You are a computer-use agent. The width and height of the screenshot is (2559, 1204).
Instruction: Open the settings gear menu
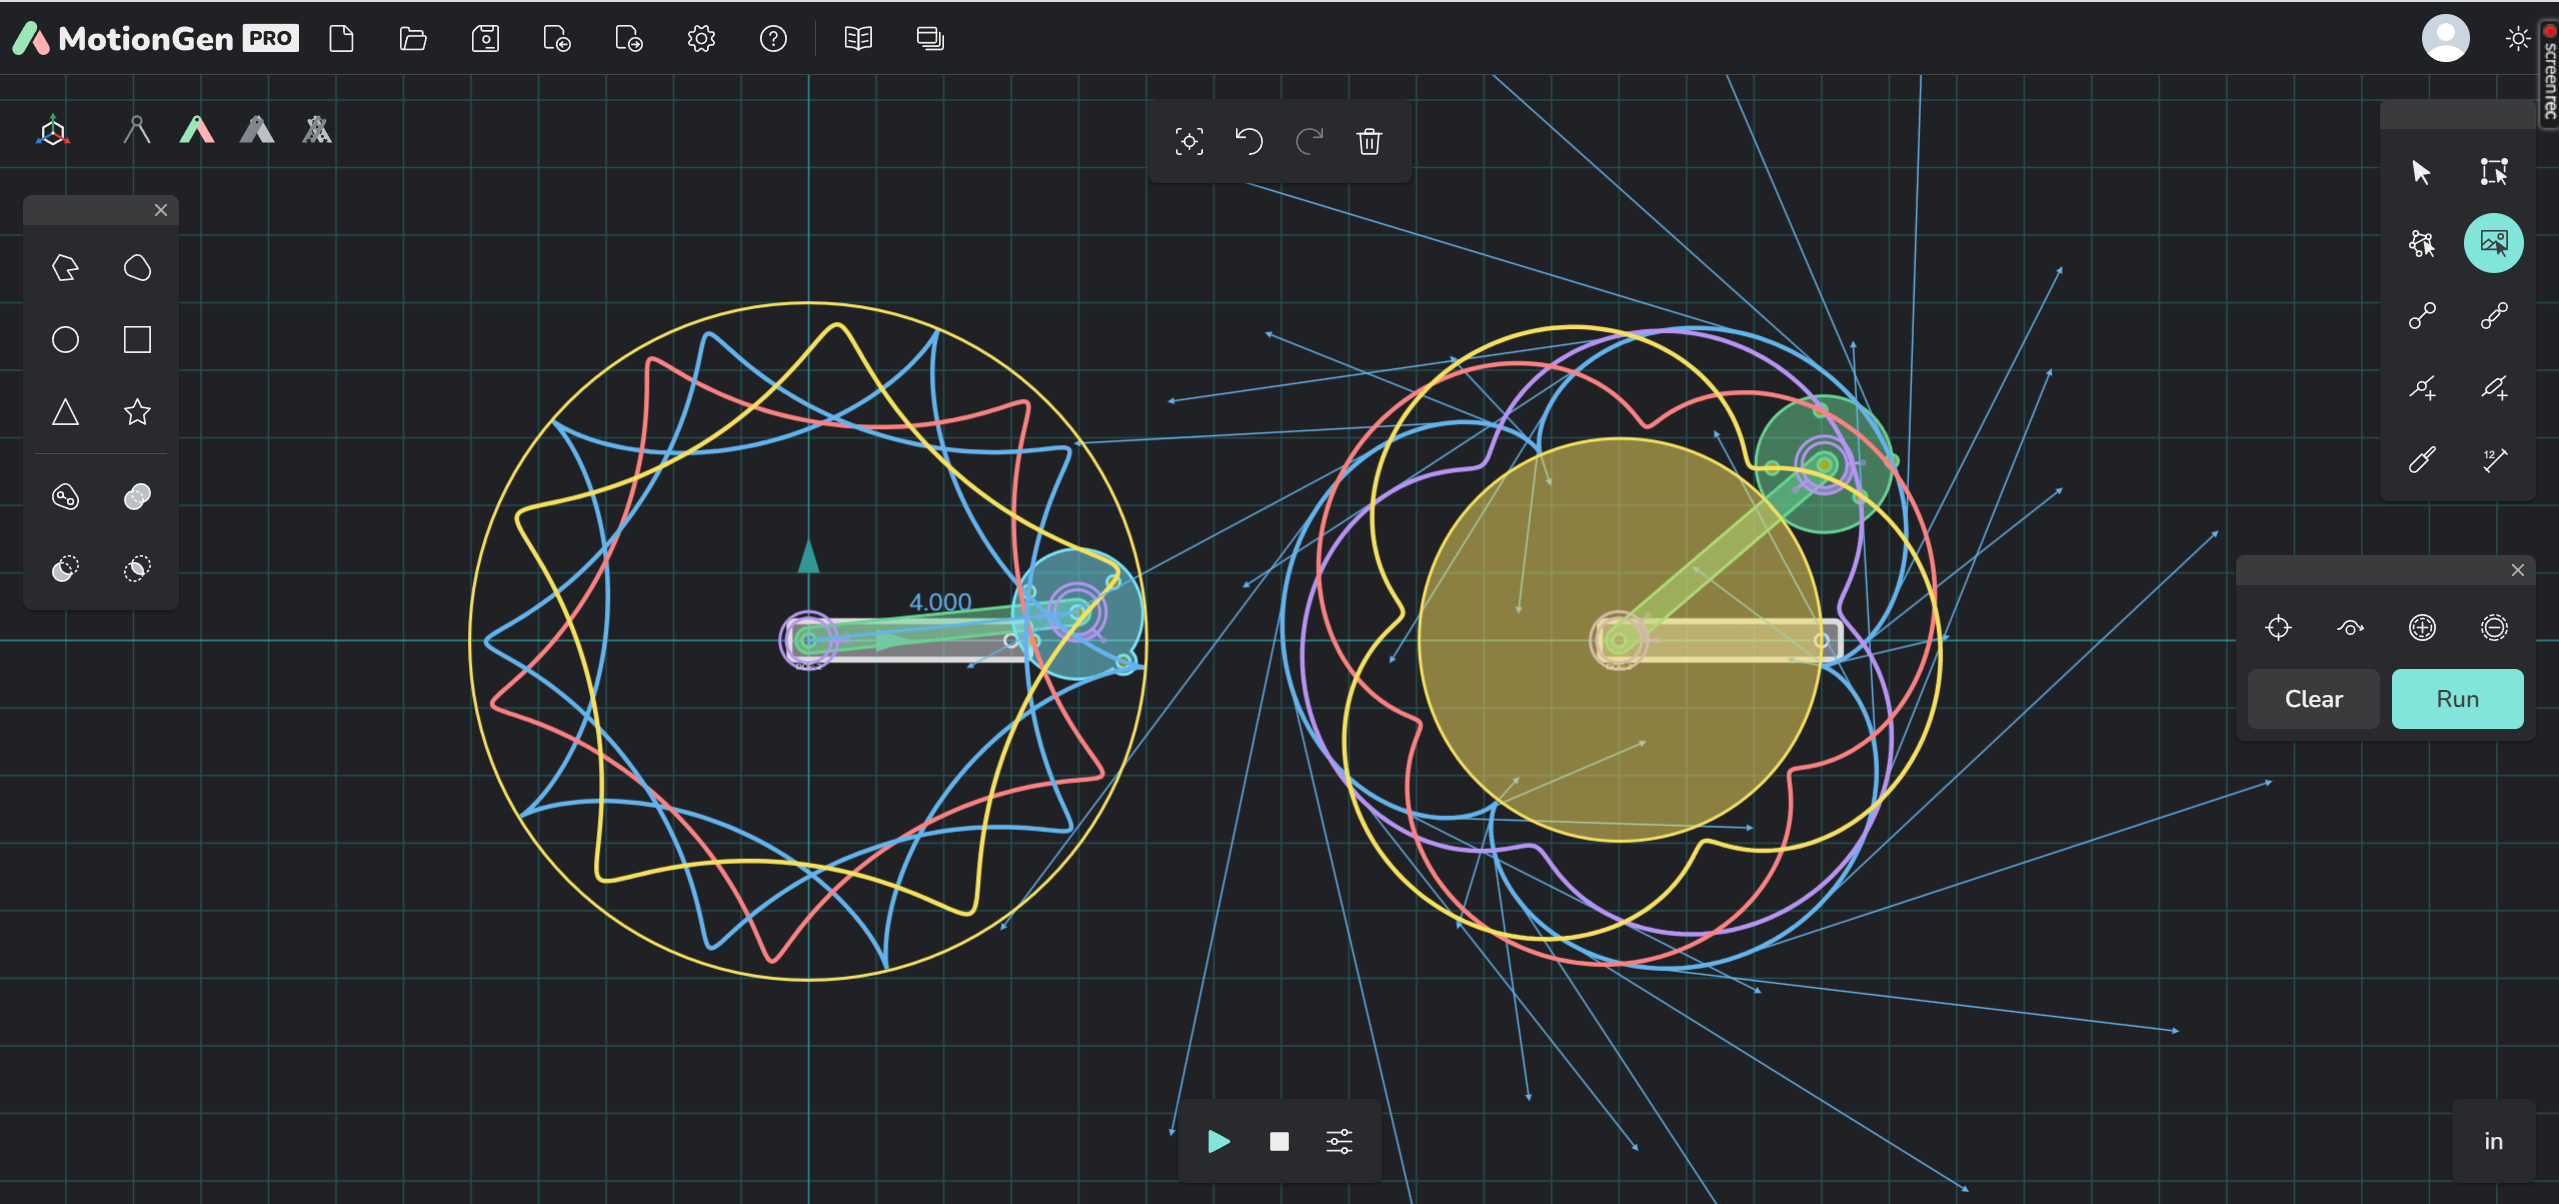[701, 39]
